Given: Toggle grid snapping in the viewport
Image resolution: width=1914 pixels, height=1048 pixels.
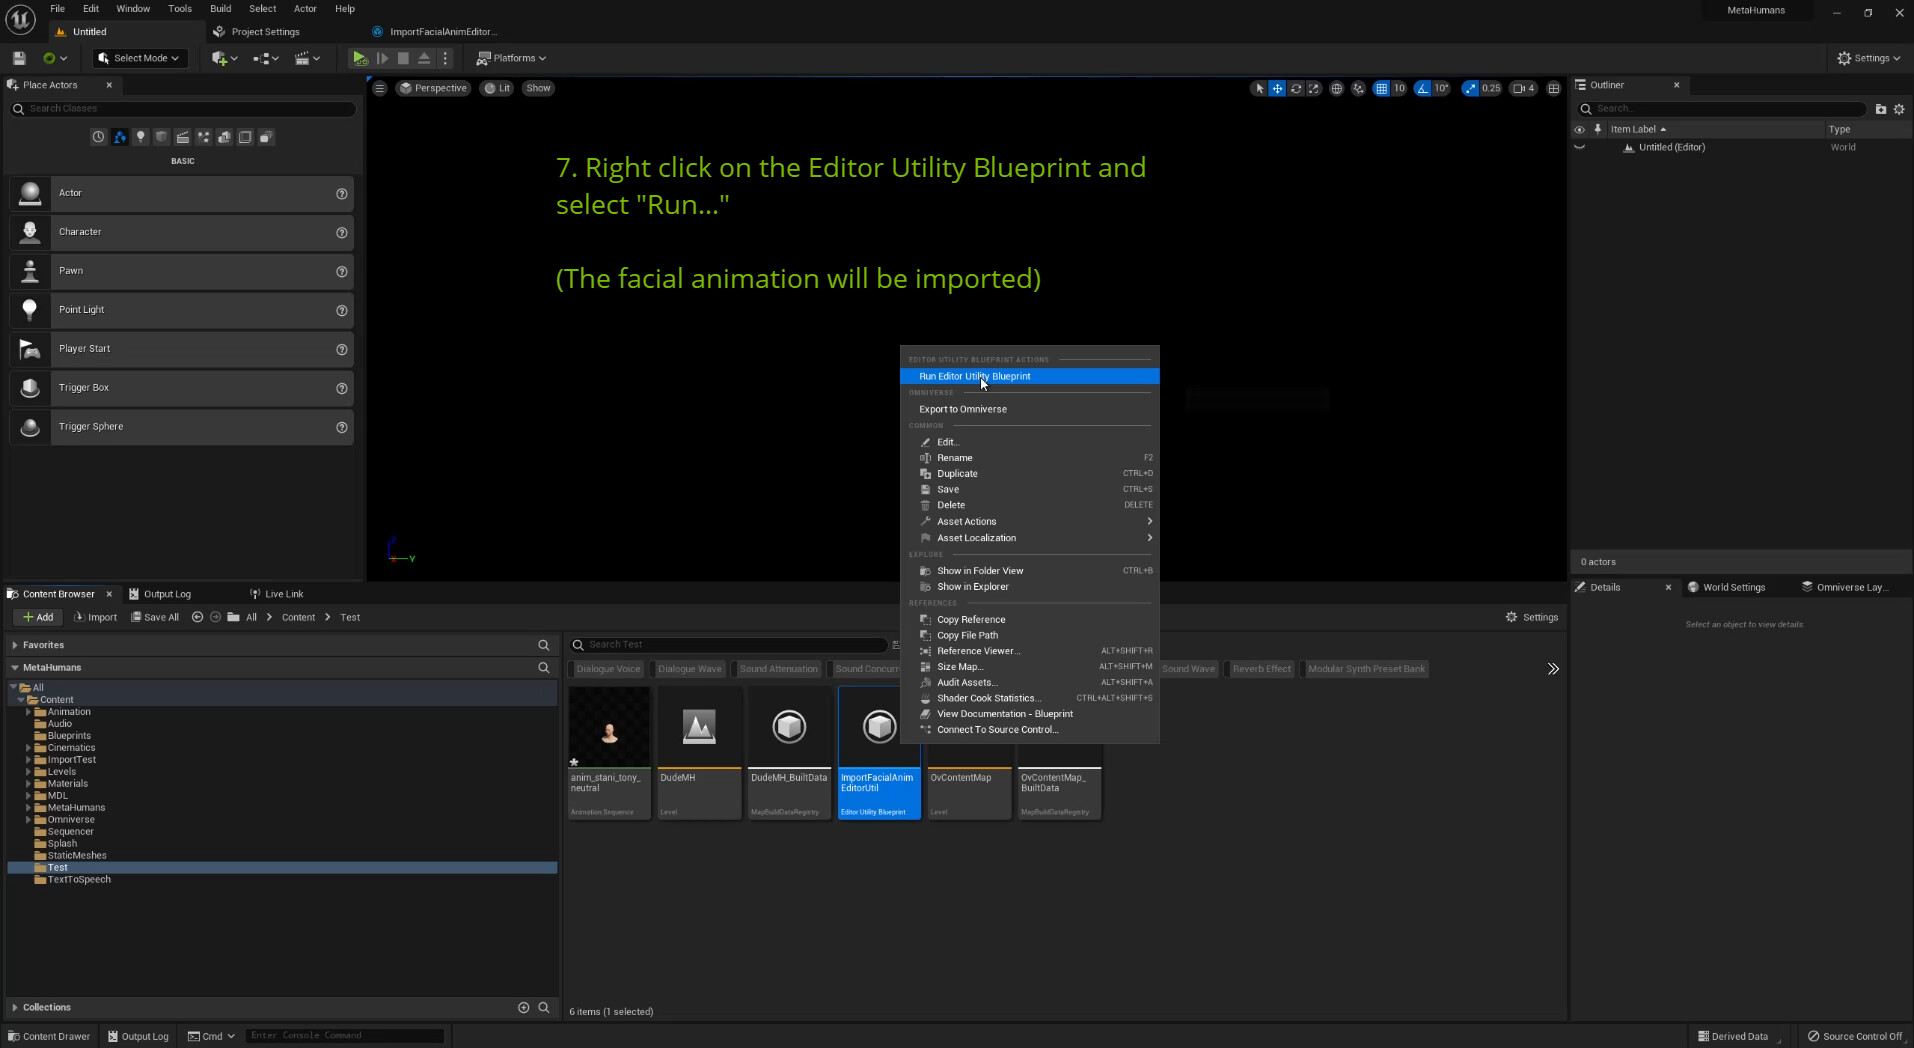Looking at the screenshot, I should 1381,88.
